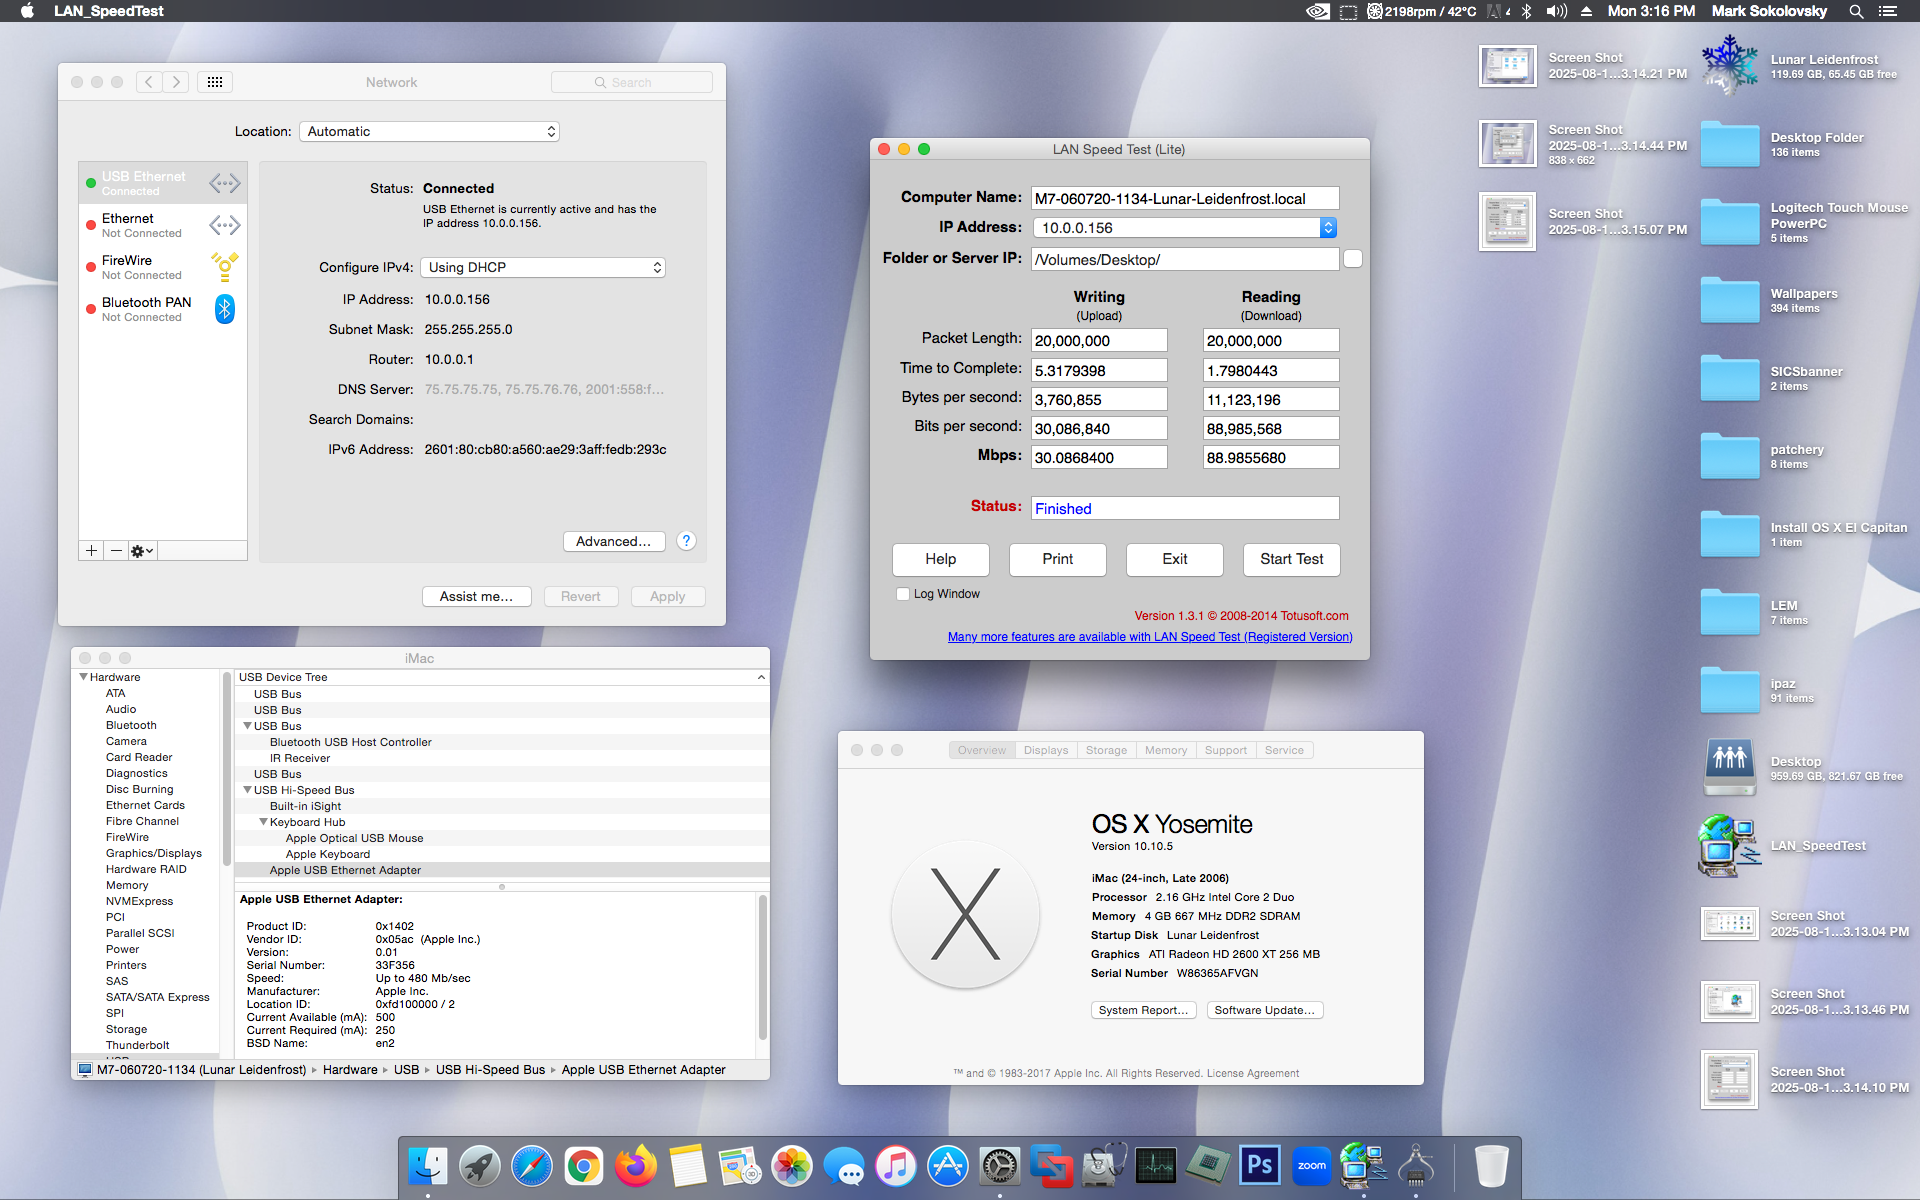This screenshot has height=1200, width=1920.
Task: Open the Location dropdown set to Automatic
Action: pyautogui.click(x=430, y=132)
